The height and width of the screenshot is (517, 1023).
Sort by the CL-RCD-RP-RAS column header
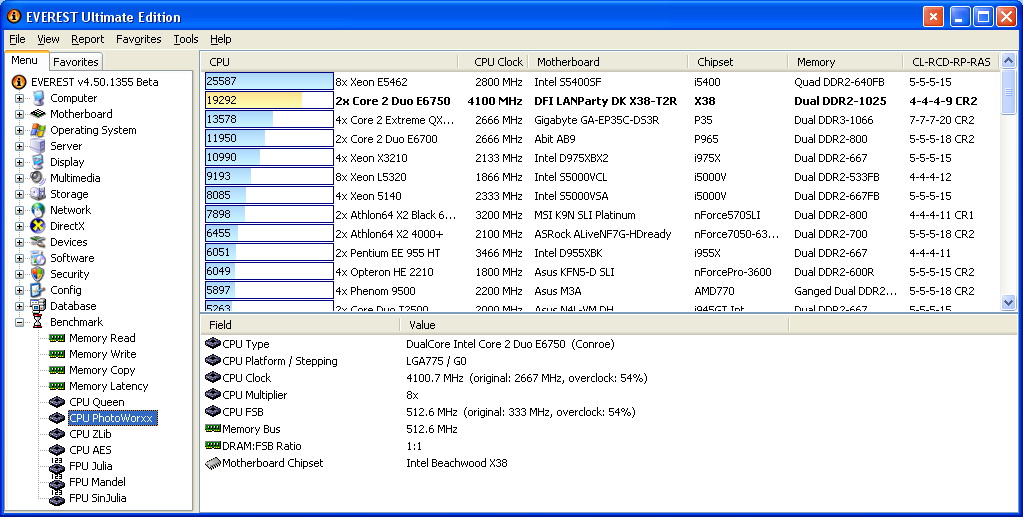click(x=951, y=62)
